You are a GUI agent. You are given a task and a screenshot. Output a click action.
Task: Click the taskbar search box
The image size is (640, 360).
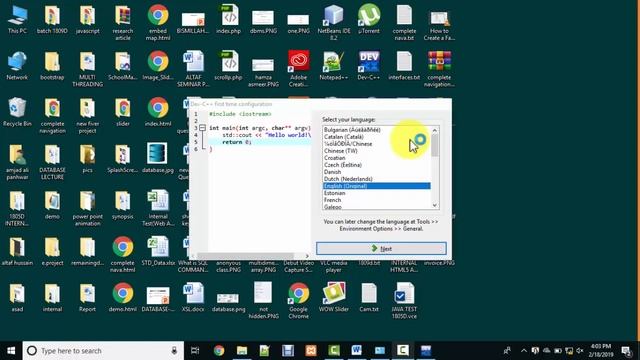[103, 351]
